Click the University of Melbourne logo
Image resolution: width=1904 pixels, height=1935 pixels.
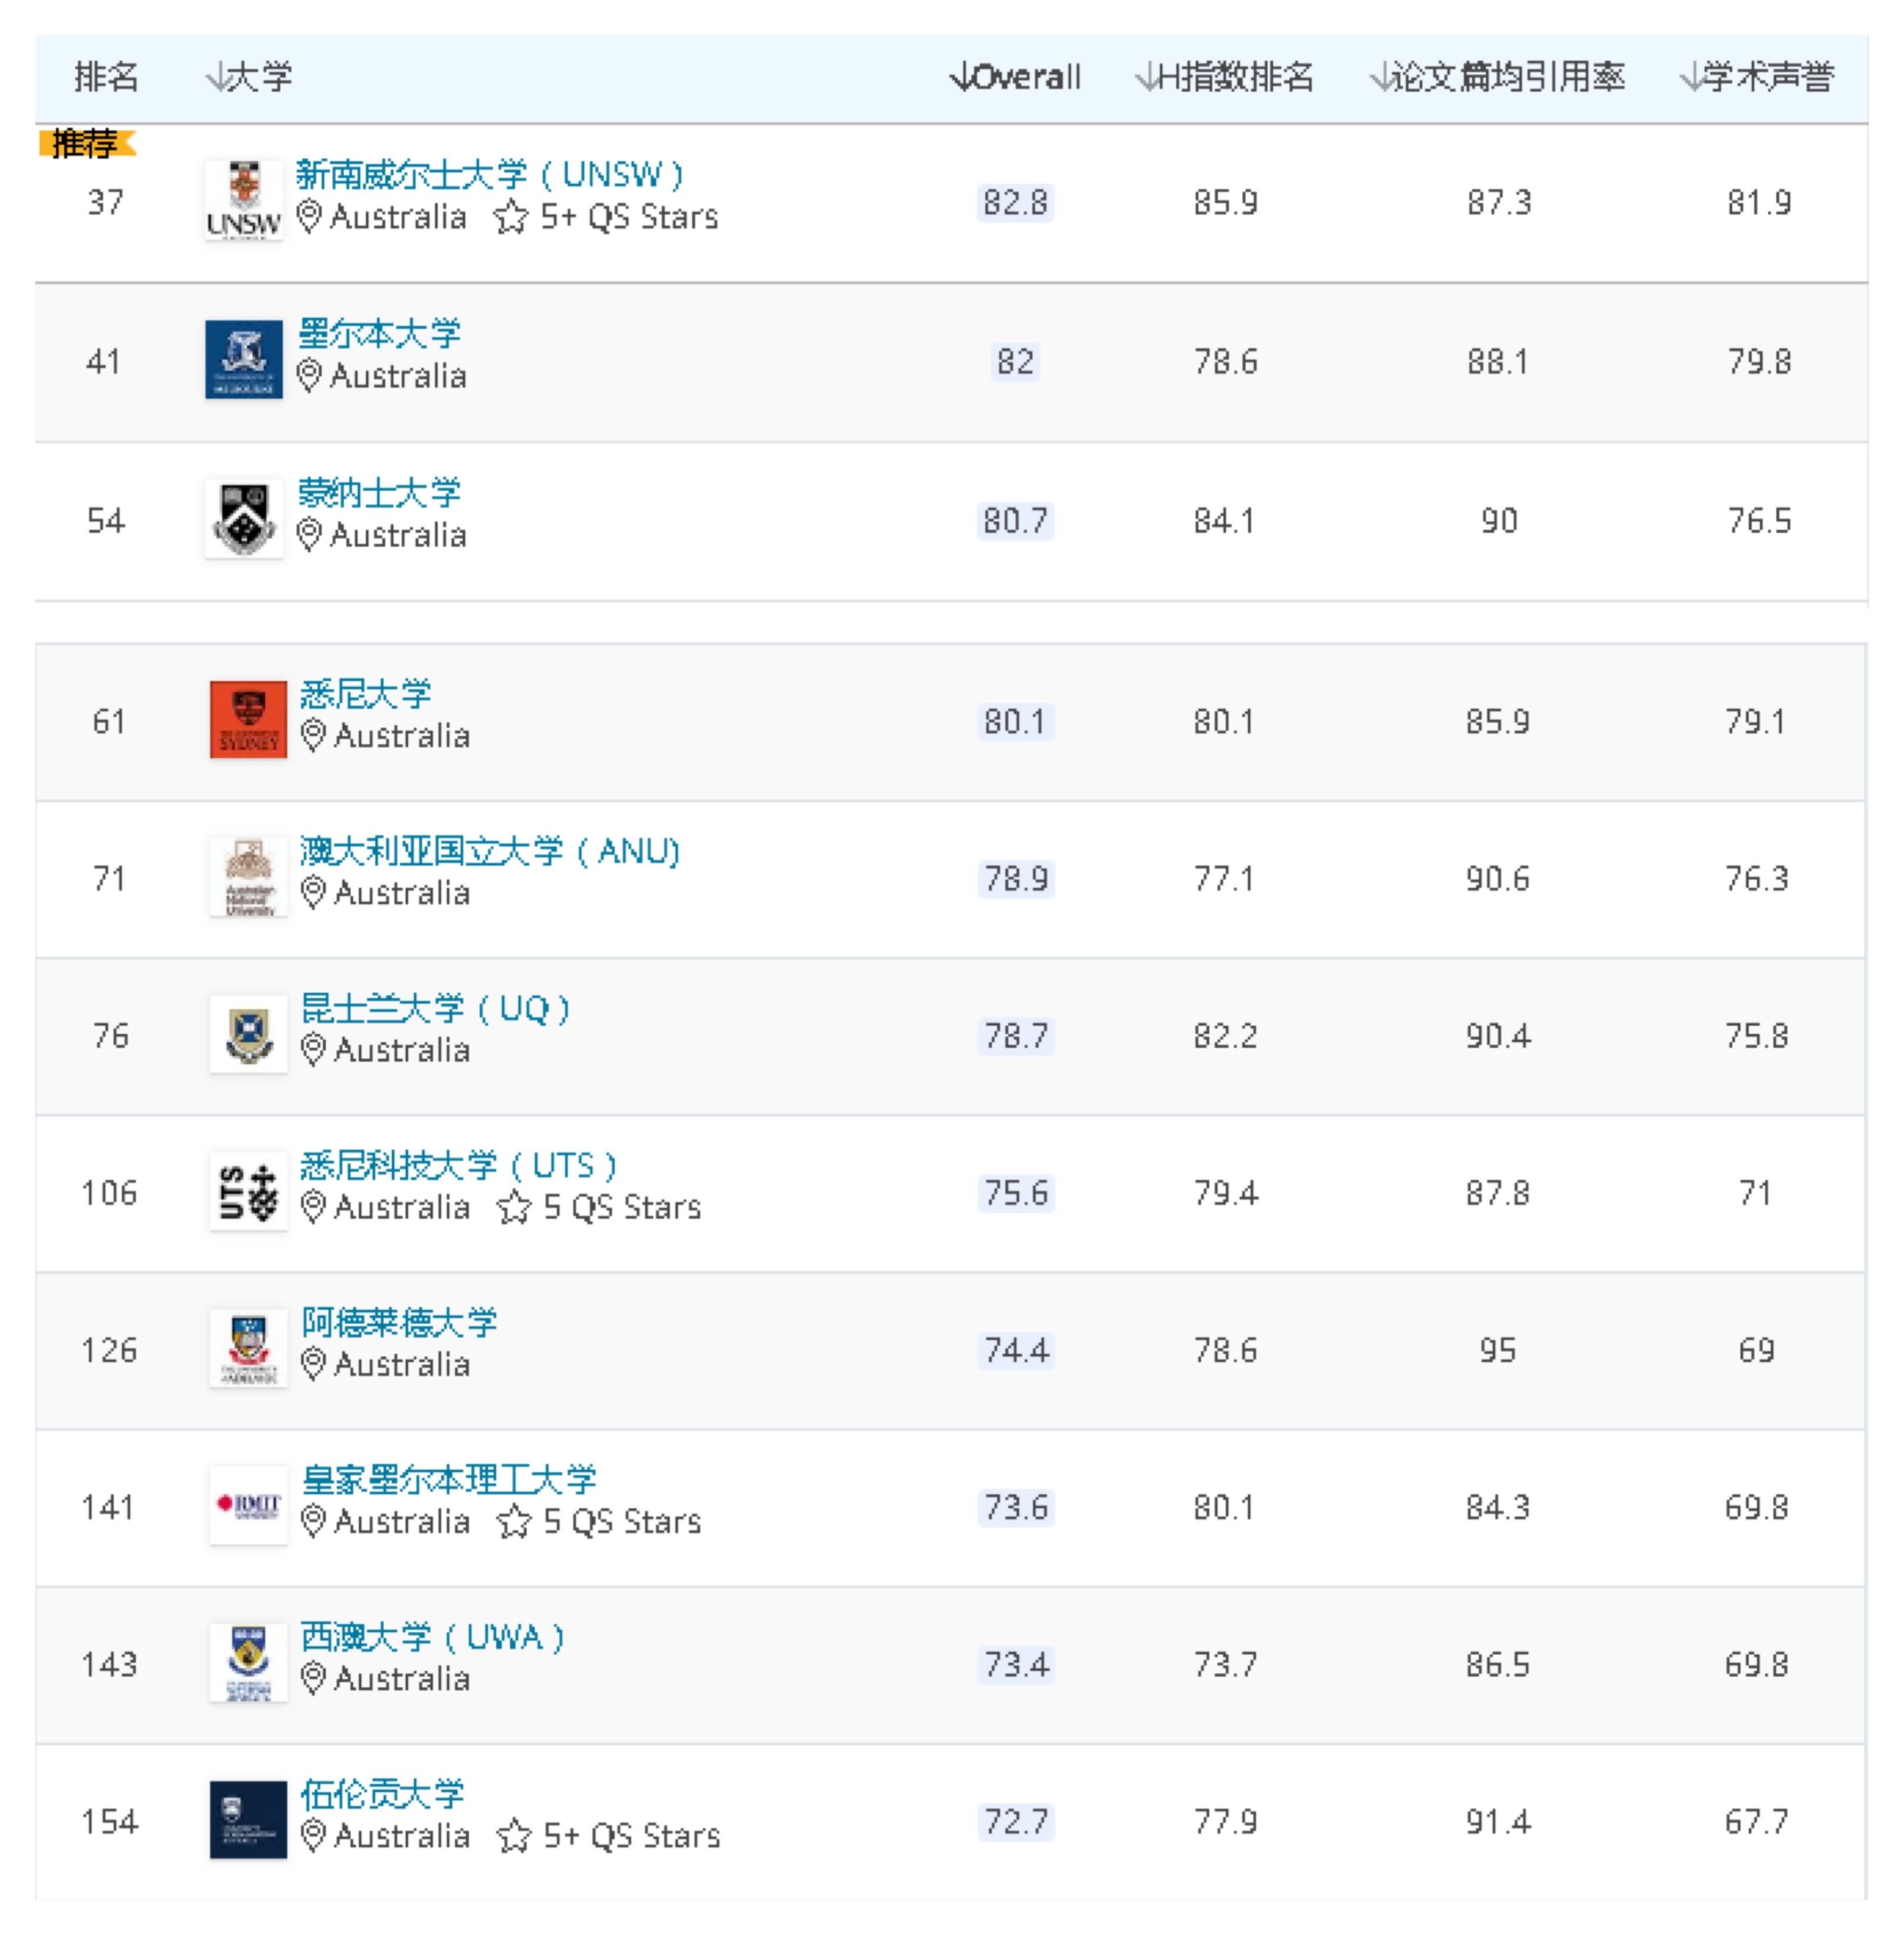[x=243, y=359]
